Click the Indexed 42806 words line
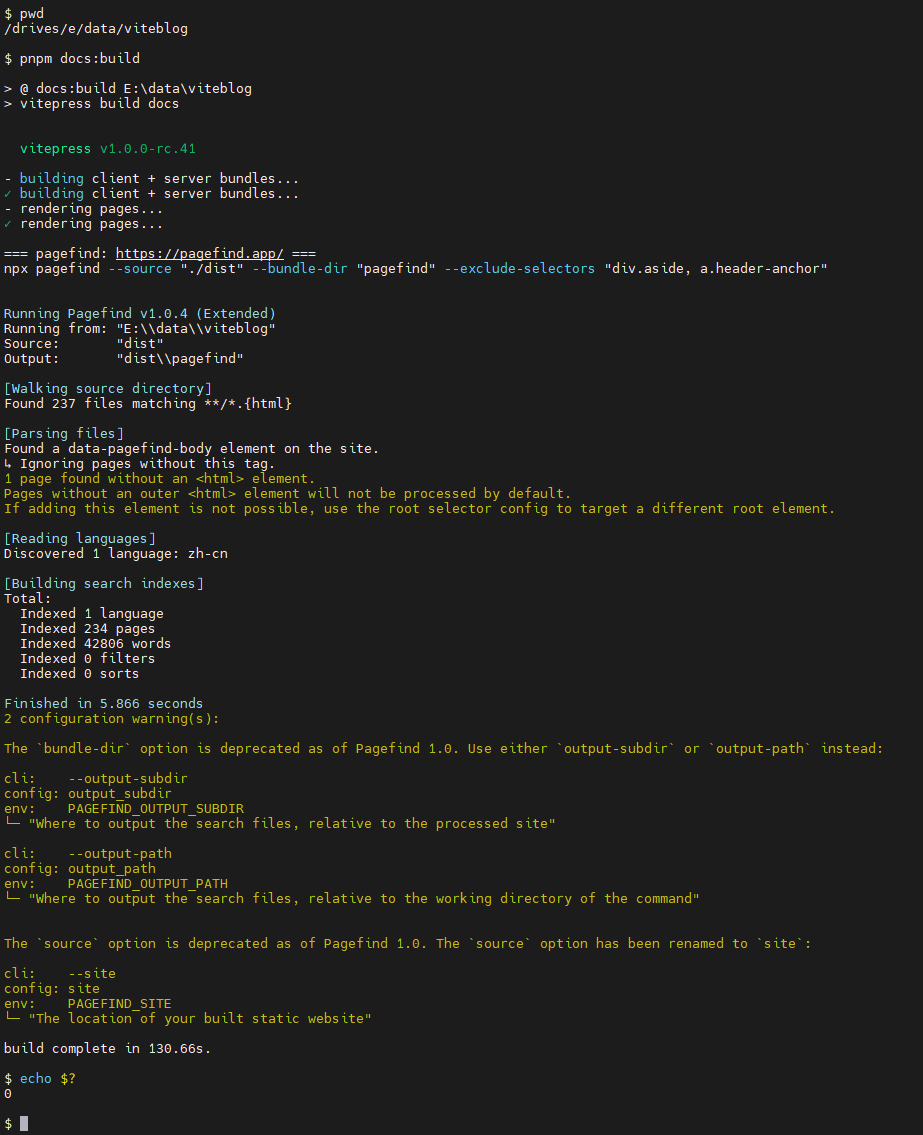This screenshot has height=1135, width=923. point(95,643)
